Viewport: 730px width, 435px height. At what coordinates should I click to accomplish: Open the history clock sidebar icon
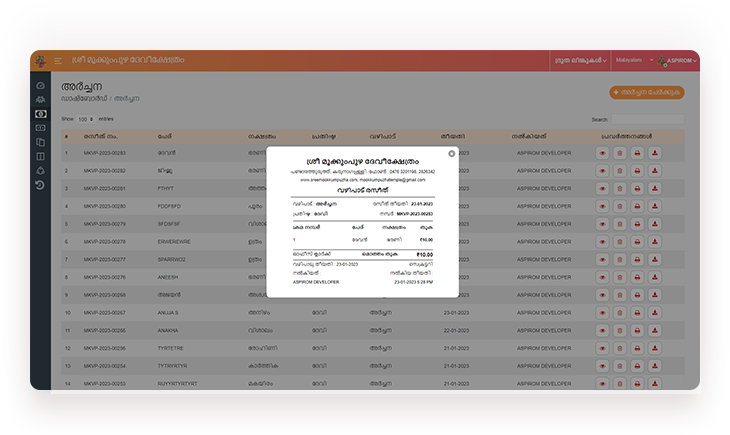point(41,185)
